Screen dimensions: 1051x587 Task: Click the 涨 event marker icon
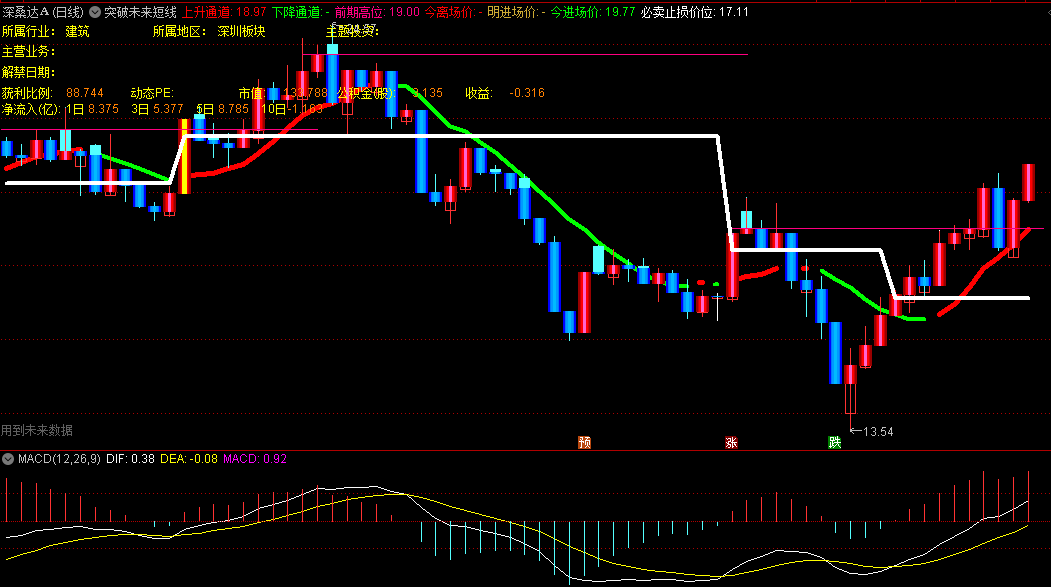point(731,442)
